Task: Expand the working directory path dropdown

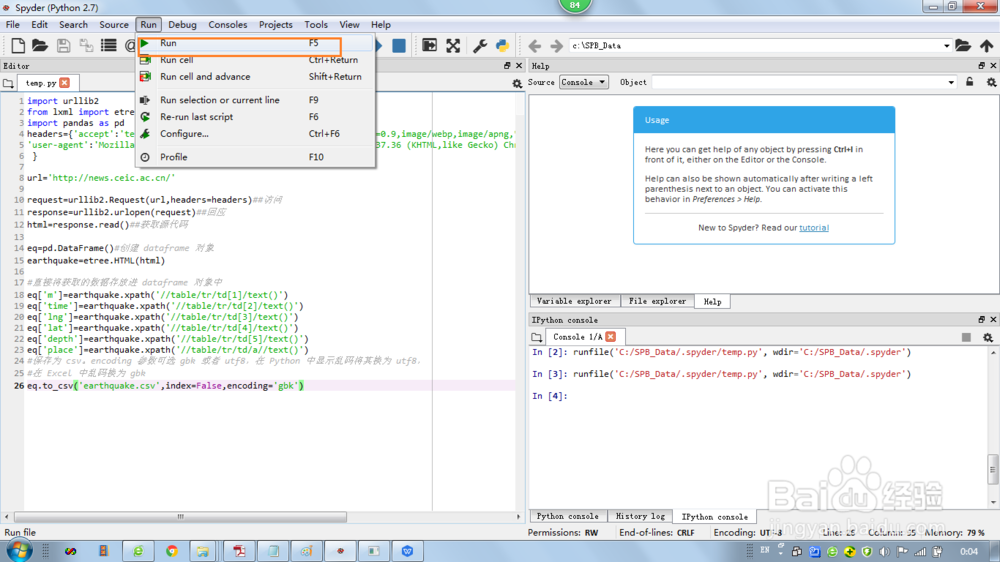Action: pos(946,46)
